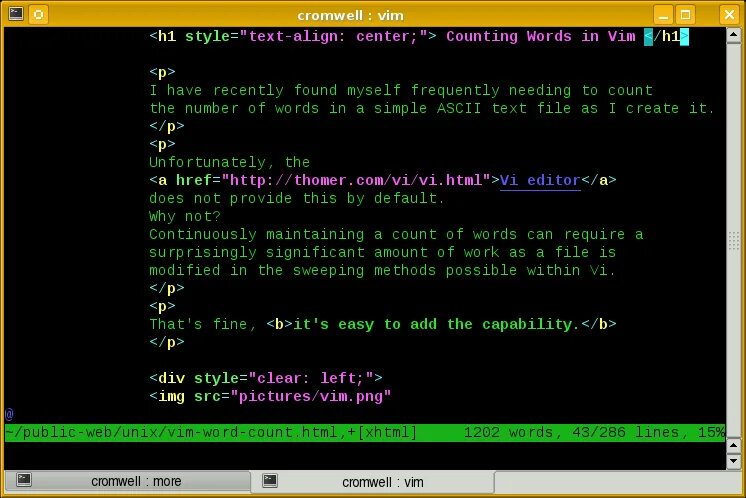Screen dimensions: 746x498
Task: Click the terminal window menu icon in title bar
Action: [x=16, y=14]
